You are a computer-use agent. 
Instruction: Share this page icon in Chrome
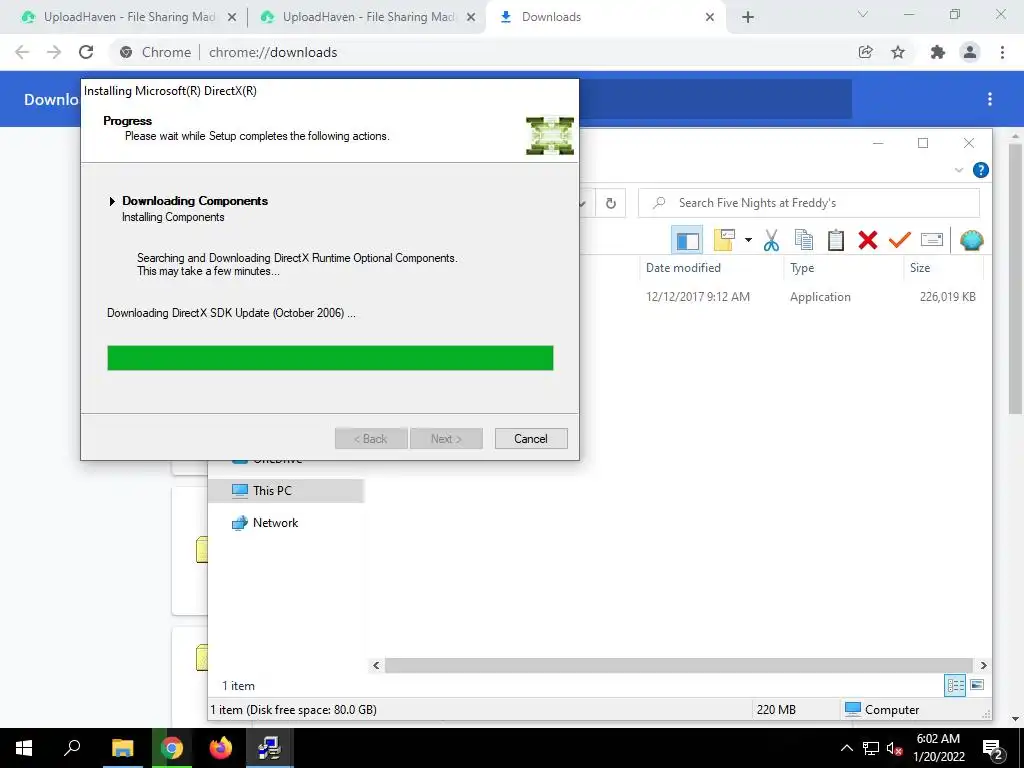[866, 52]
